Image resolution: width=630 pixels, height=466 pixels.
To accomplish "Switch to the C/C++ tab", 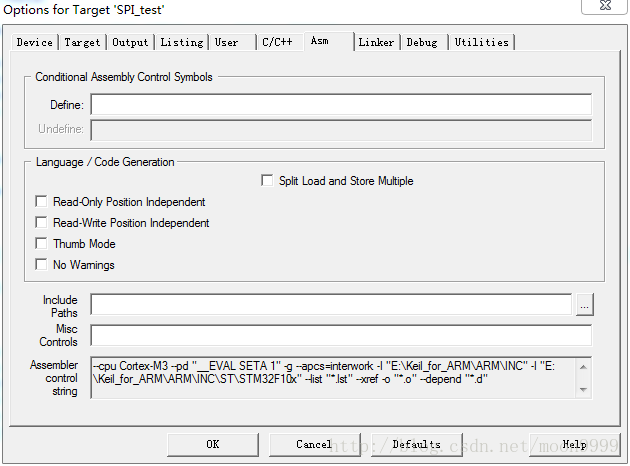I will [x=280, y=42].
